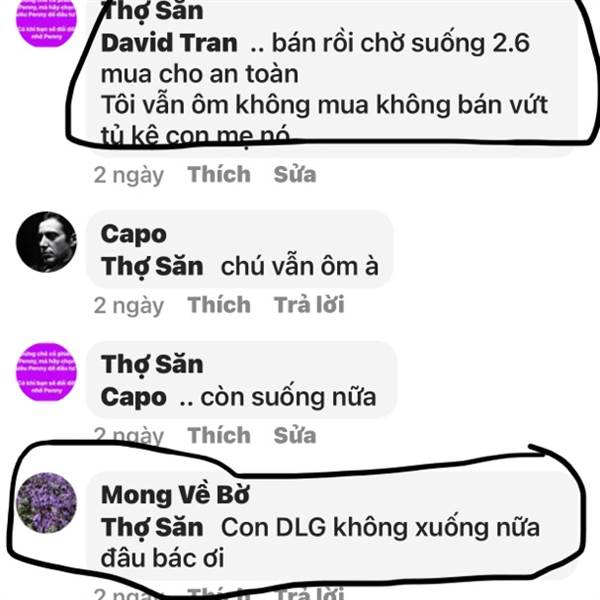
Task: Click the '2 ngày' timestamp under top comment
Action: (129, 175)
